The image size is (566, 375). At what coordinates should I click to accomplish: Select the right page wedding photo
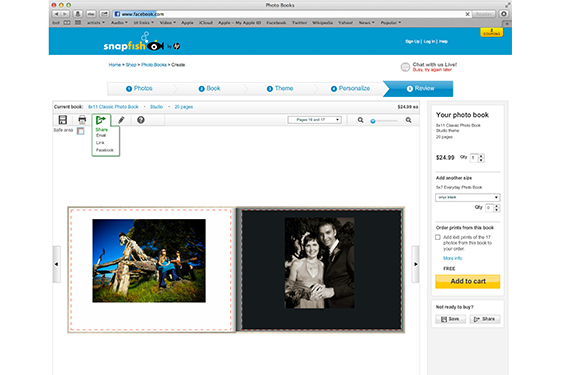[319, 263]
